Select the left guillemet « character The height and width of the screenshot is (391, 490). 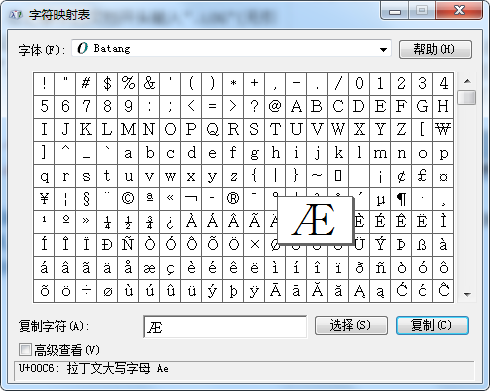(170, 199)
